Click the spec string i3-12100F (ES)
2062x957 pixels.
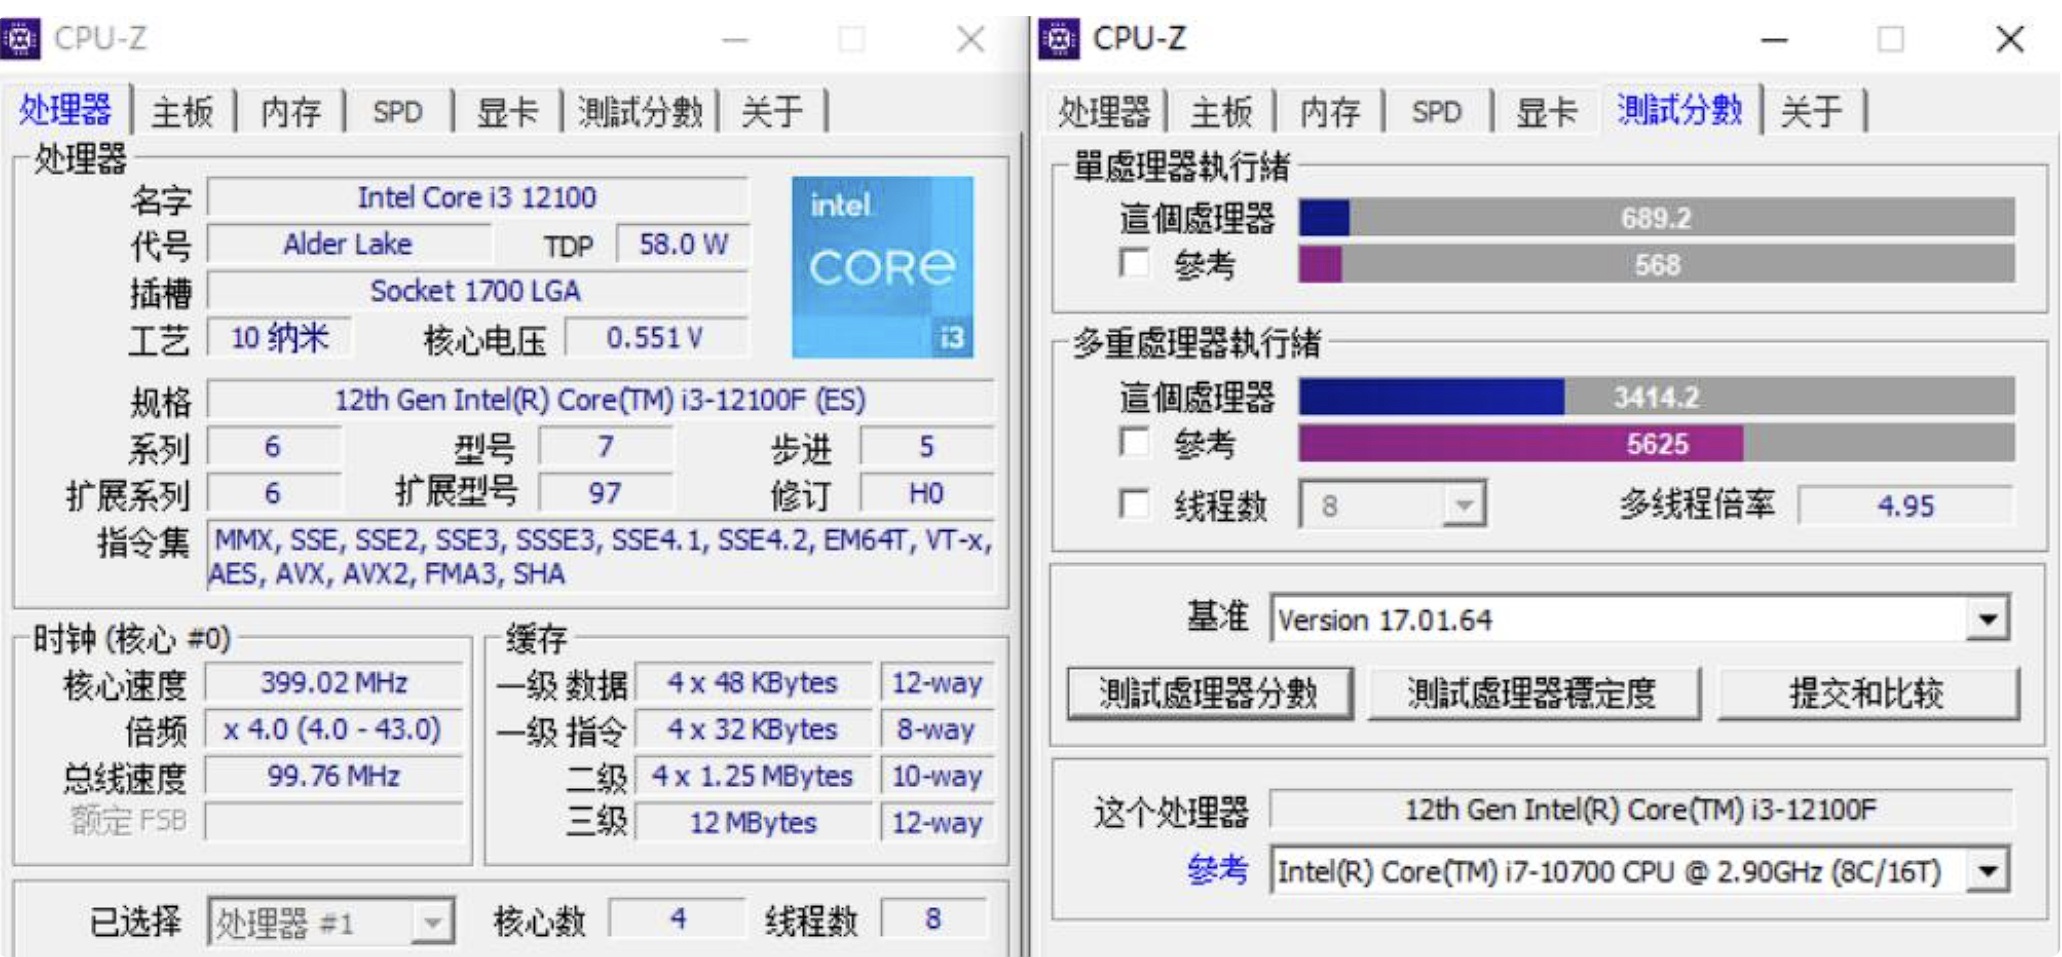(x=600, y=400)
